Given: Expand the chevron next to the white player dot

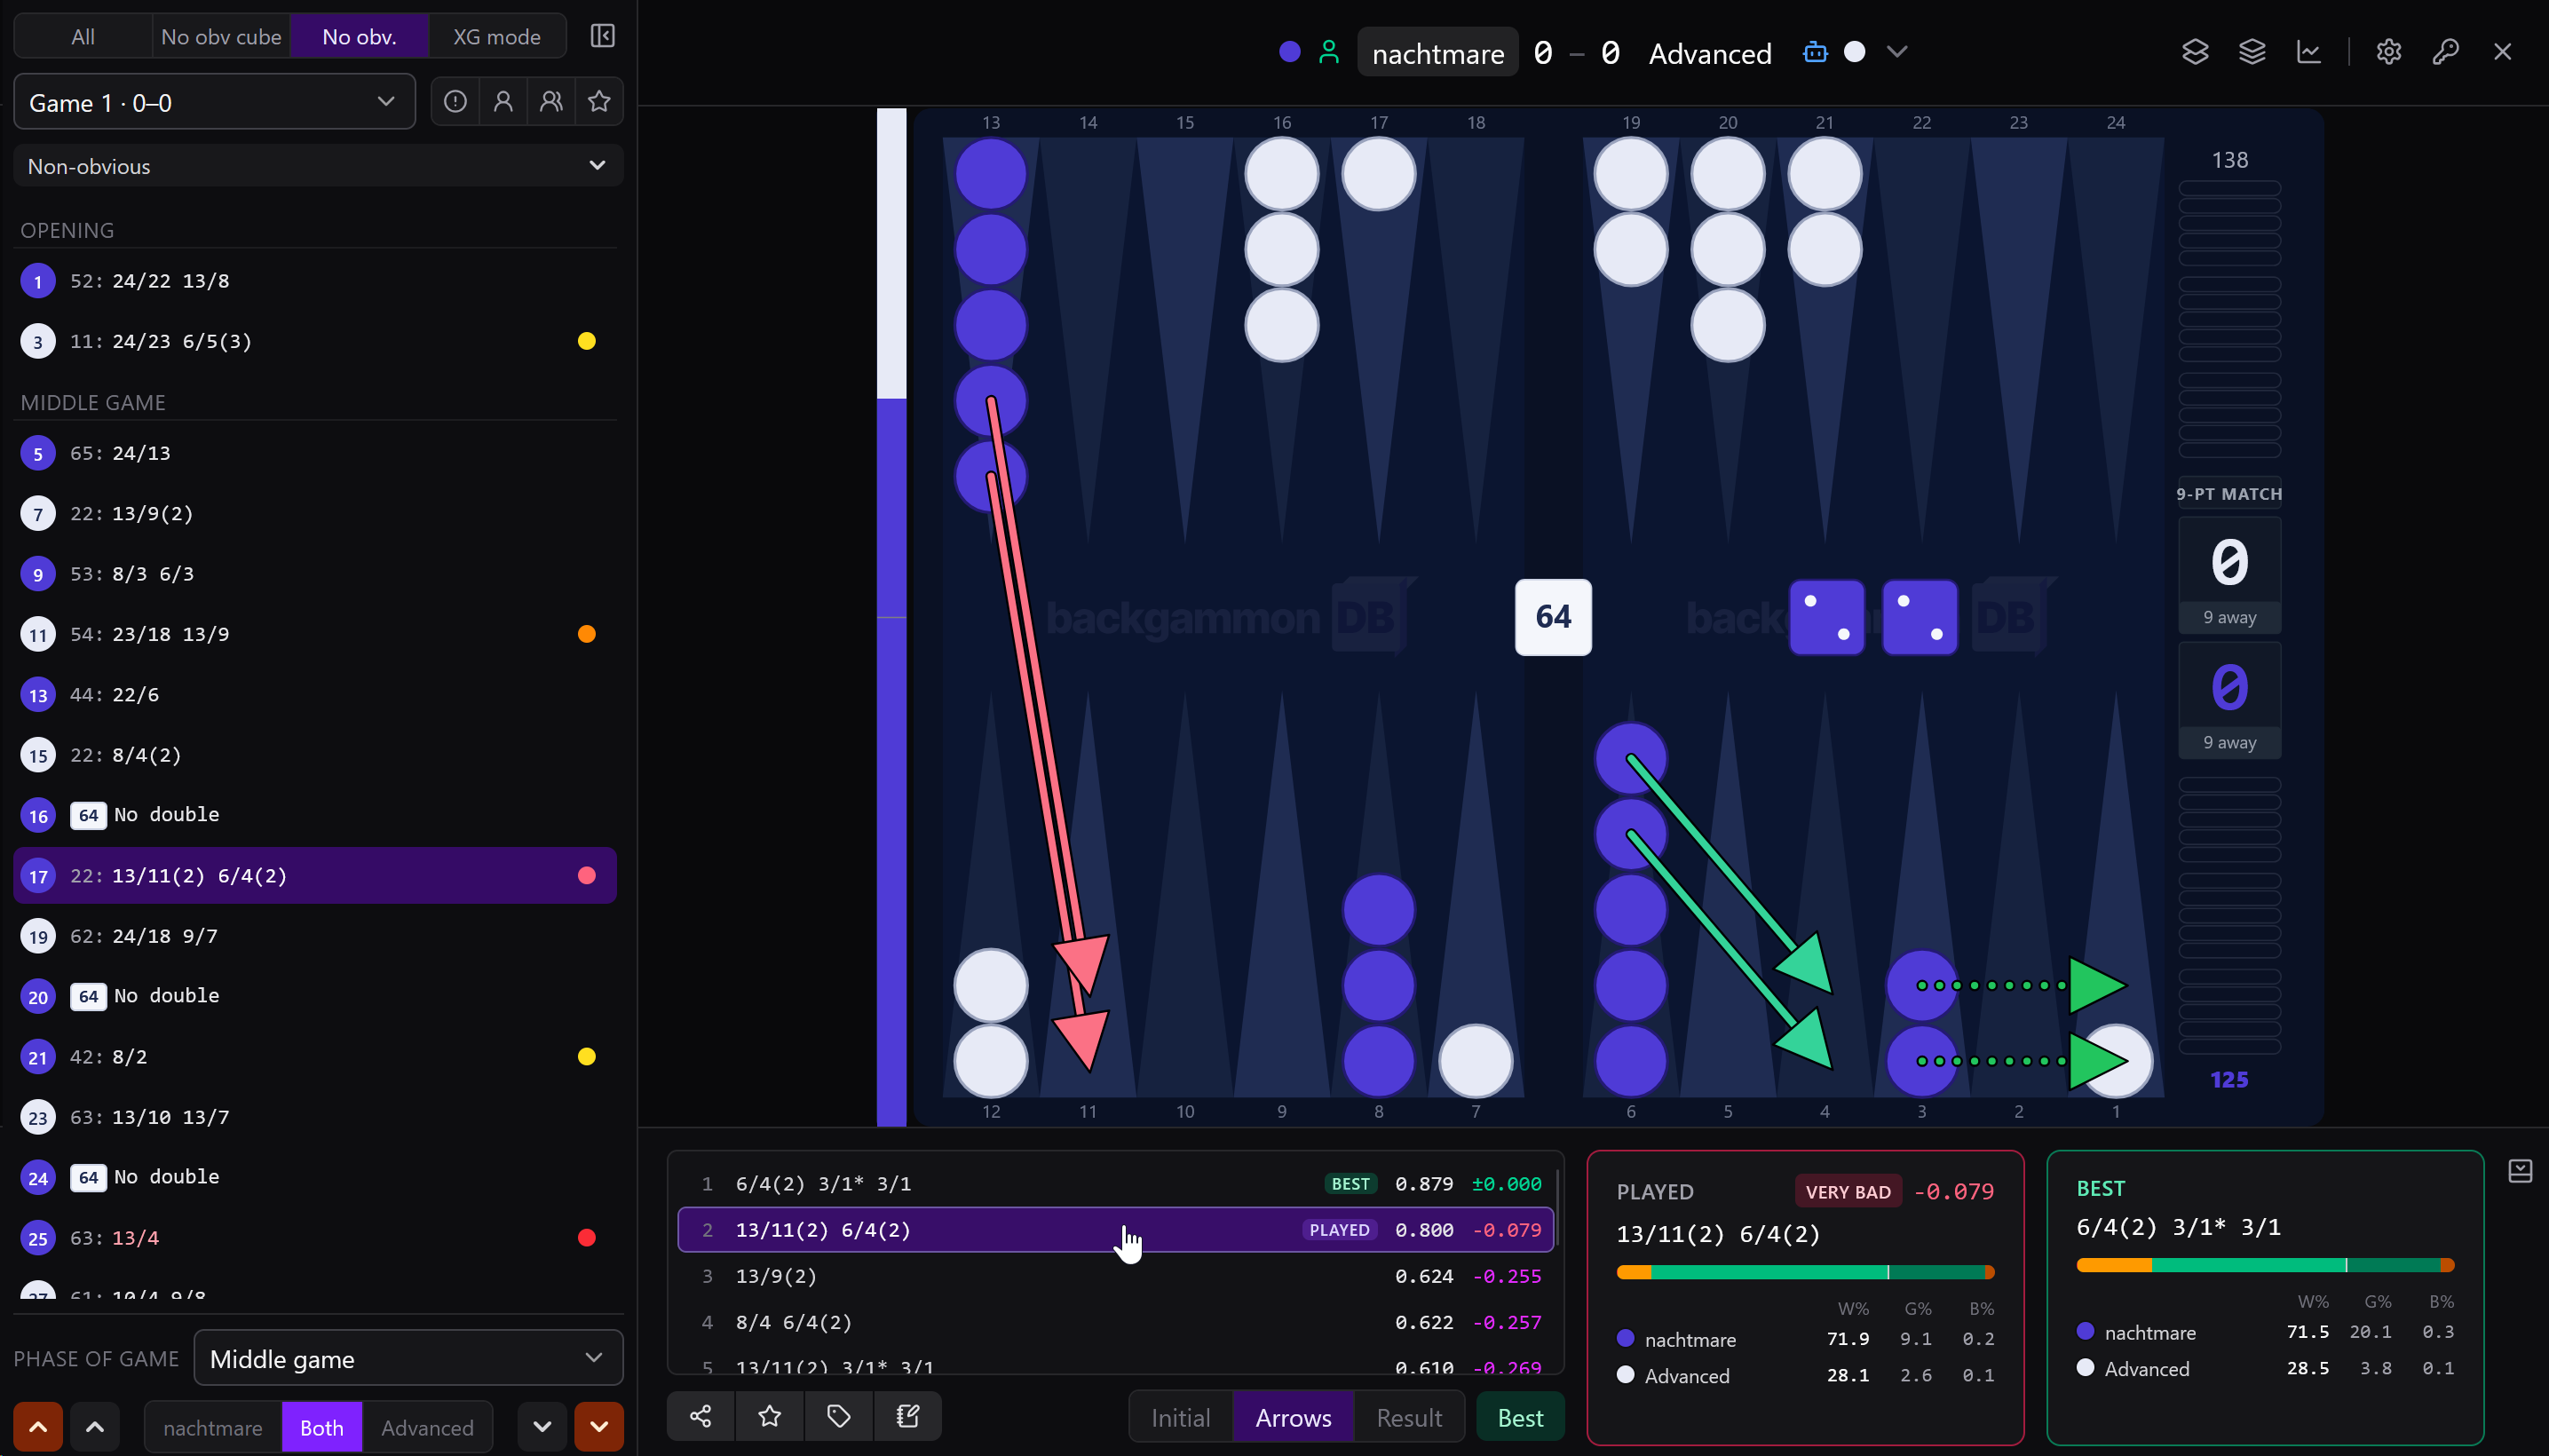Looking at the screenshot, I should pos(1897,52).
